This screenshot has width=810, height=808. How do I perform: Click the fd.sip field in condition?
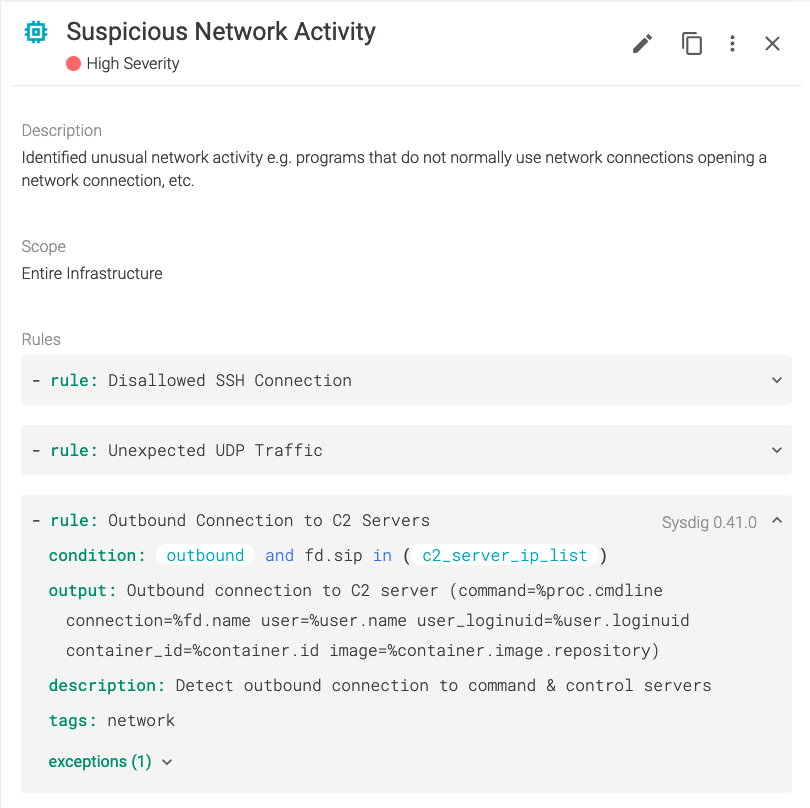pos(333,555)
